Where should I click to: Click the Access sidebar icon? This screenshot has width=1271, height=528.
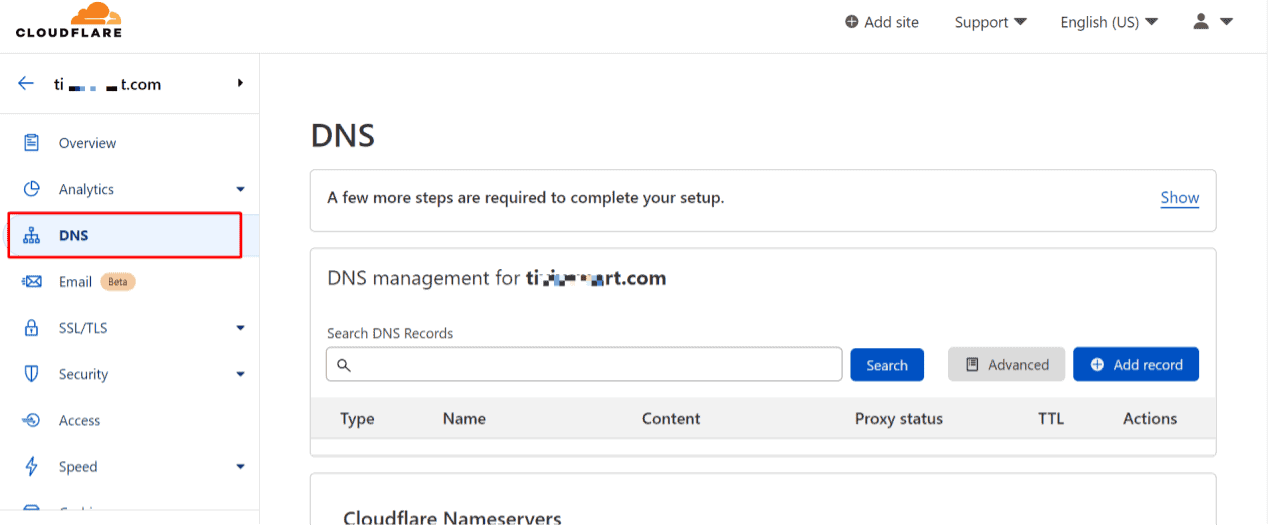click(32, 420)
